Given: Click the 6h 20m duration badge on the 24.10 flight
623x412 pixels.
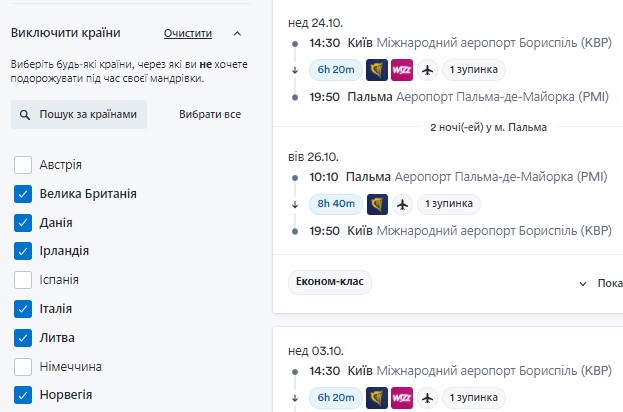Looking at the screenshot, I should point(336,70).
